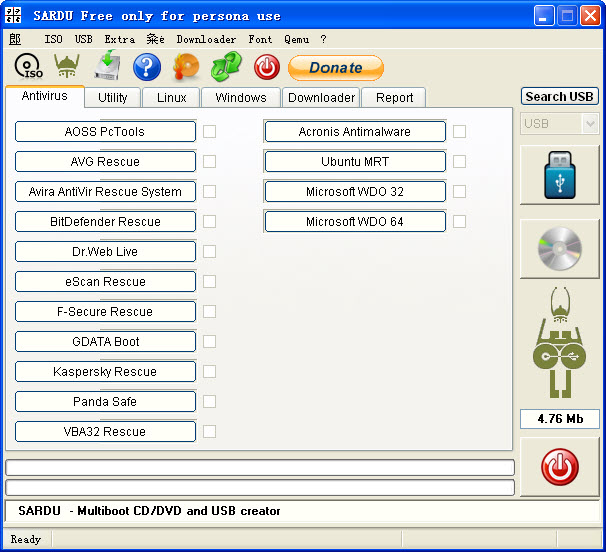Expand the USB drive dropdown
606x552 pixels.
pos(589,124)
